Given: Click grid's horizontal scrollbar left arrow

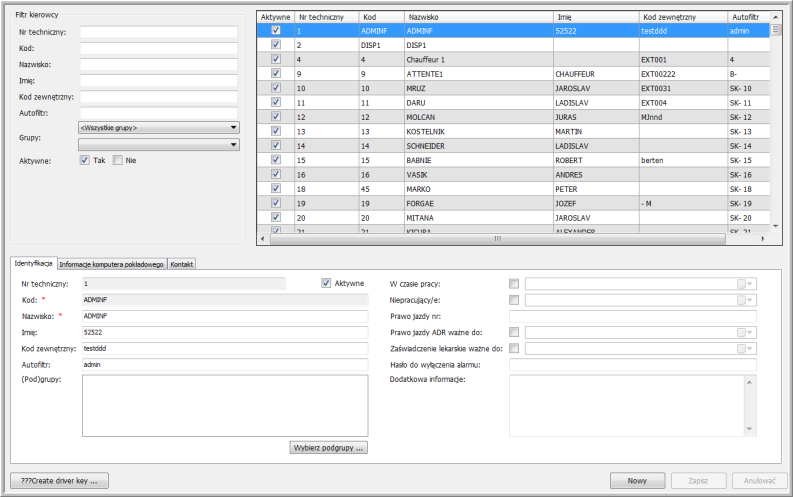Looking at the screenshot, I should click(x=263, y=239).
